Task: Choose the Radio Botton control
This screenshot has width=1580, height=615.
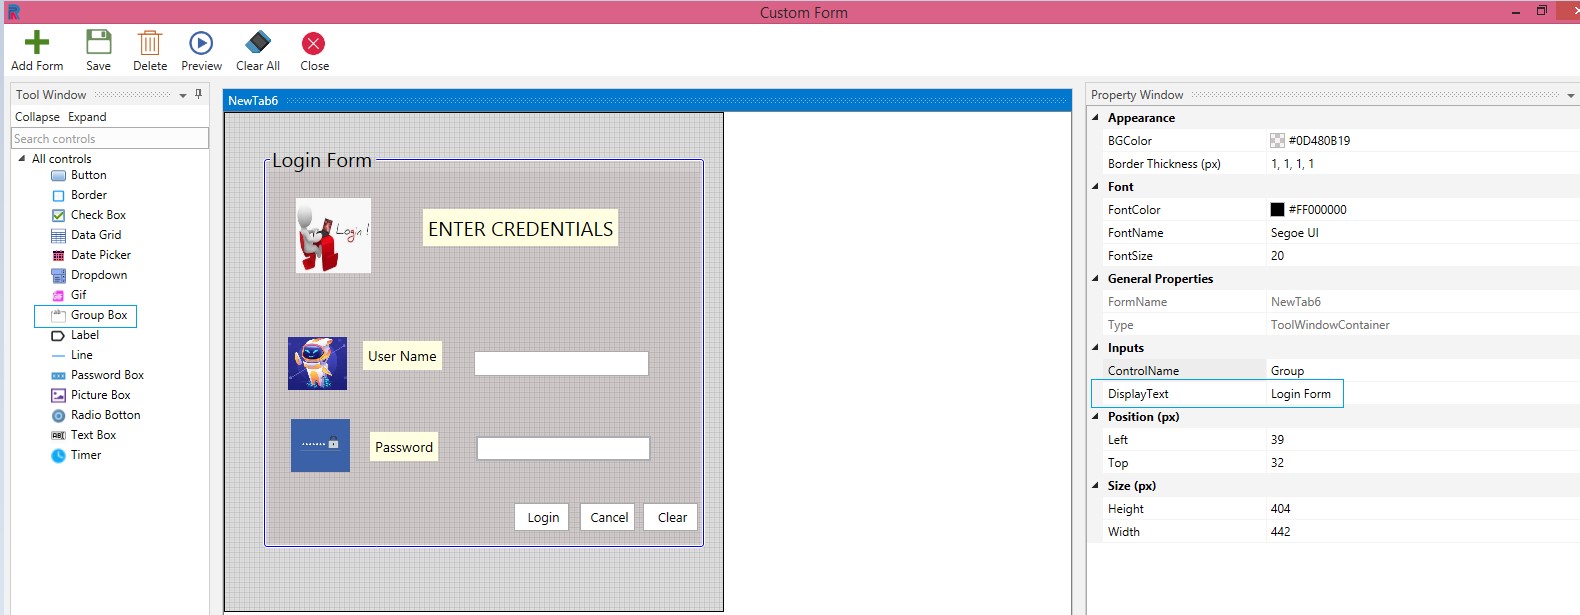Action: (x=105, y=415)
